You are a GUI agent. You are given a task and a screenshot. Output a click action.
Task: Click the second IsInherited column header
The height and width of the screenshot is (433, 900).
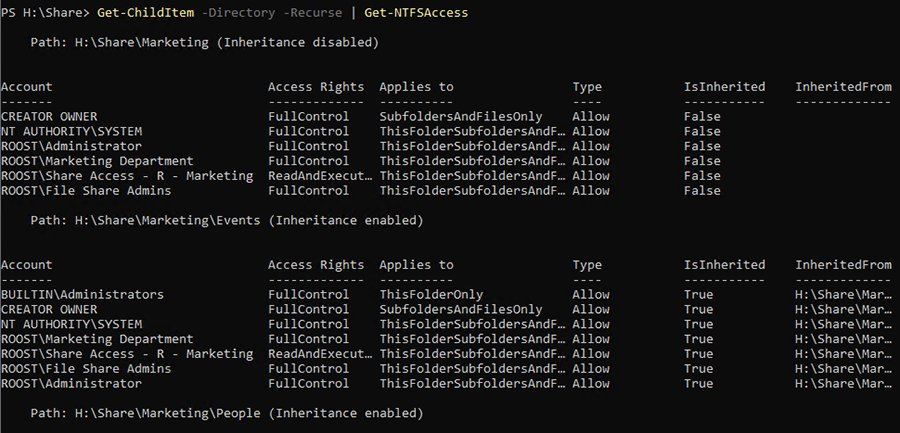pyautogui.click(x=724, y=265)
